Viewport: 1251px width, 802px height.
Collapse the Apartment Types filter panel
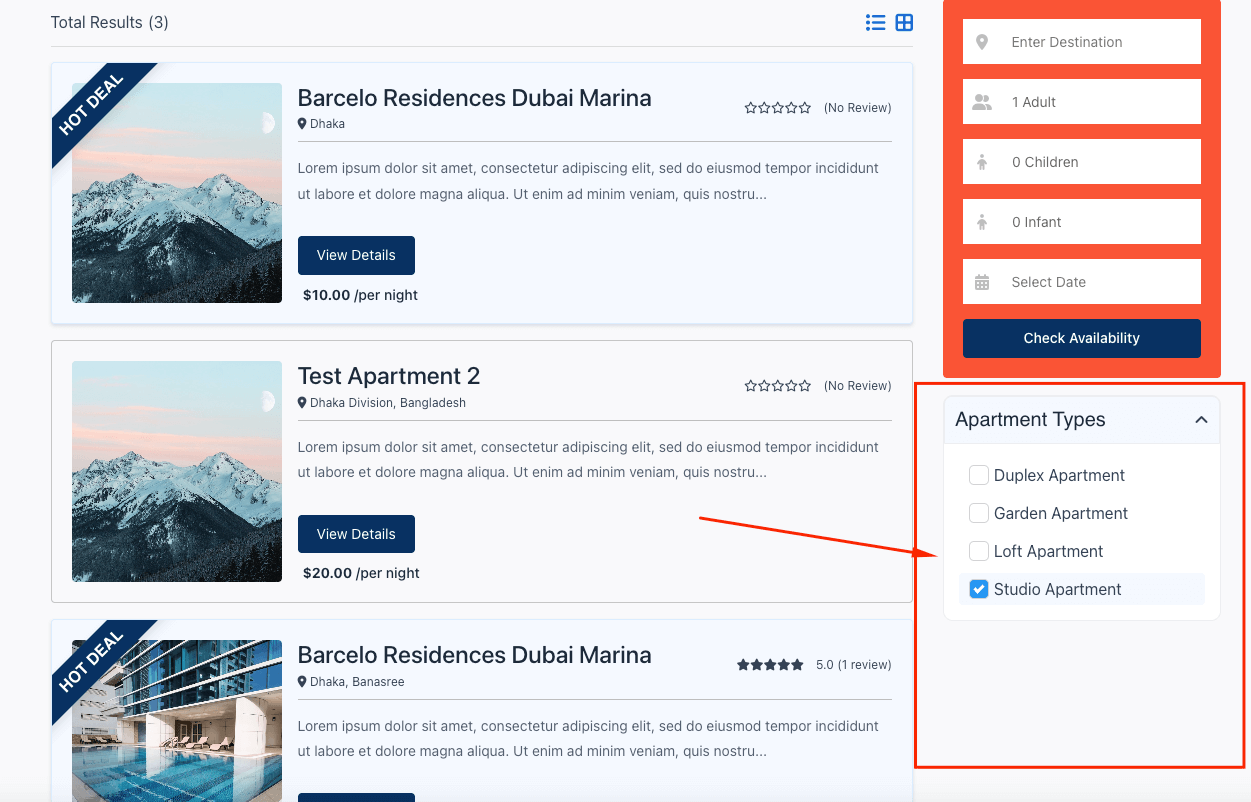pos(1201,420)
